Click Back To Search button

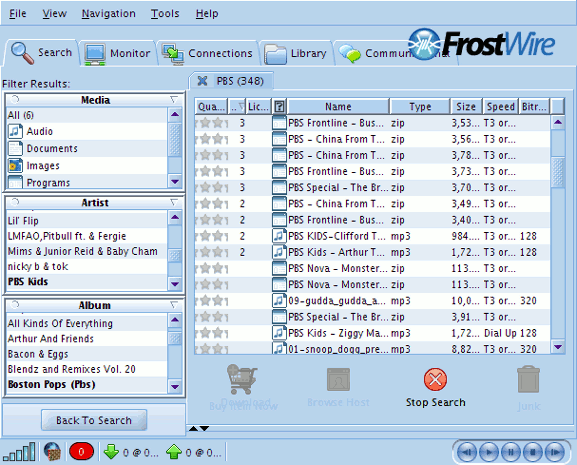pyautogui.click(x=94, y=420)
